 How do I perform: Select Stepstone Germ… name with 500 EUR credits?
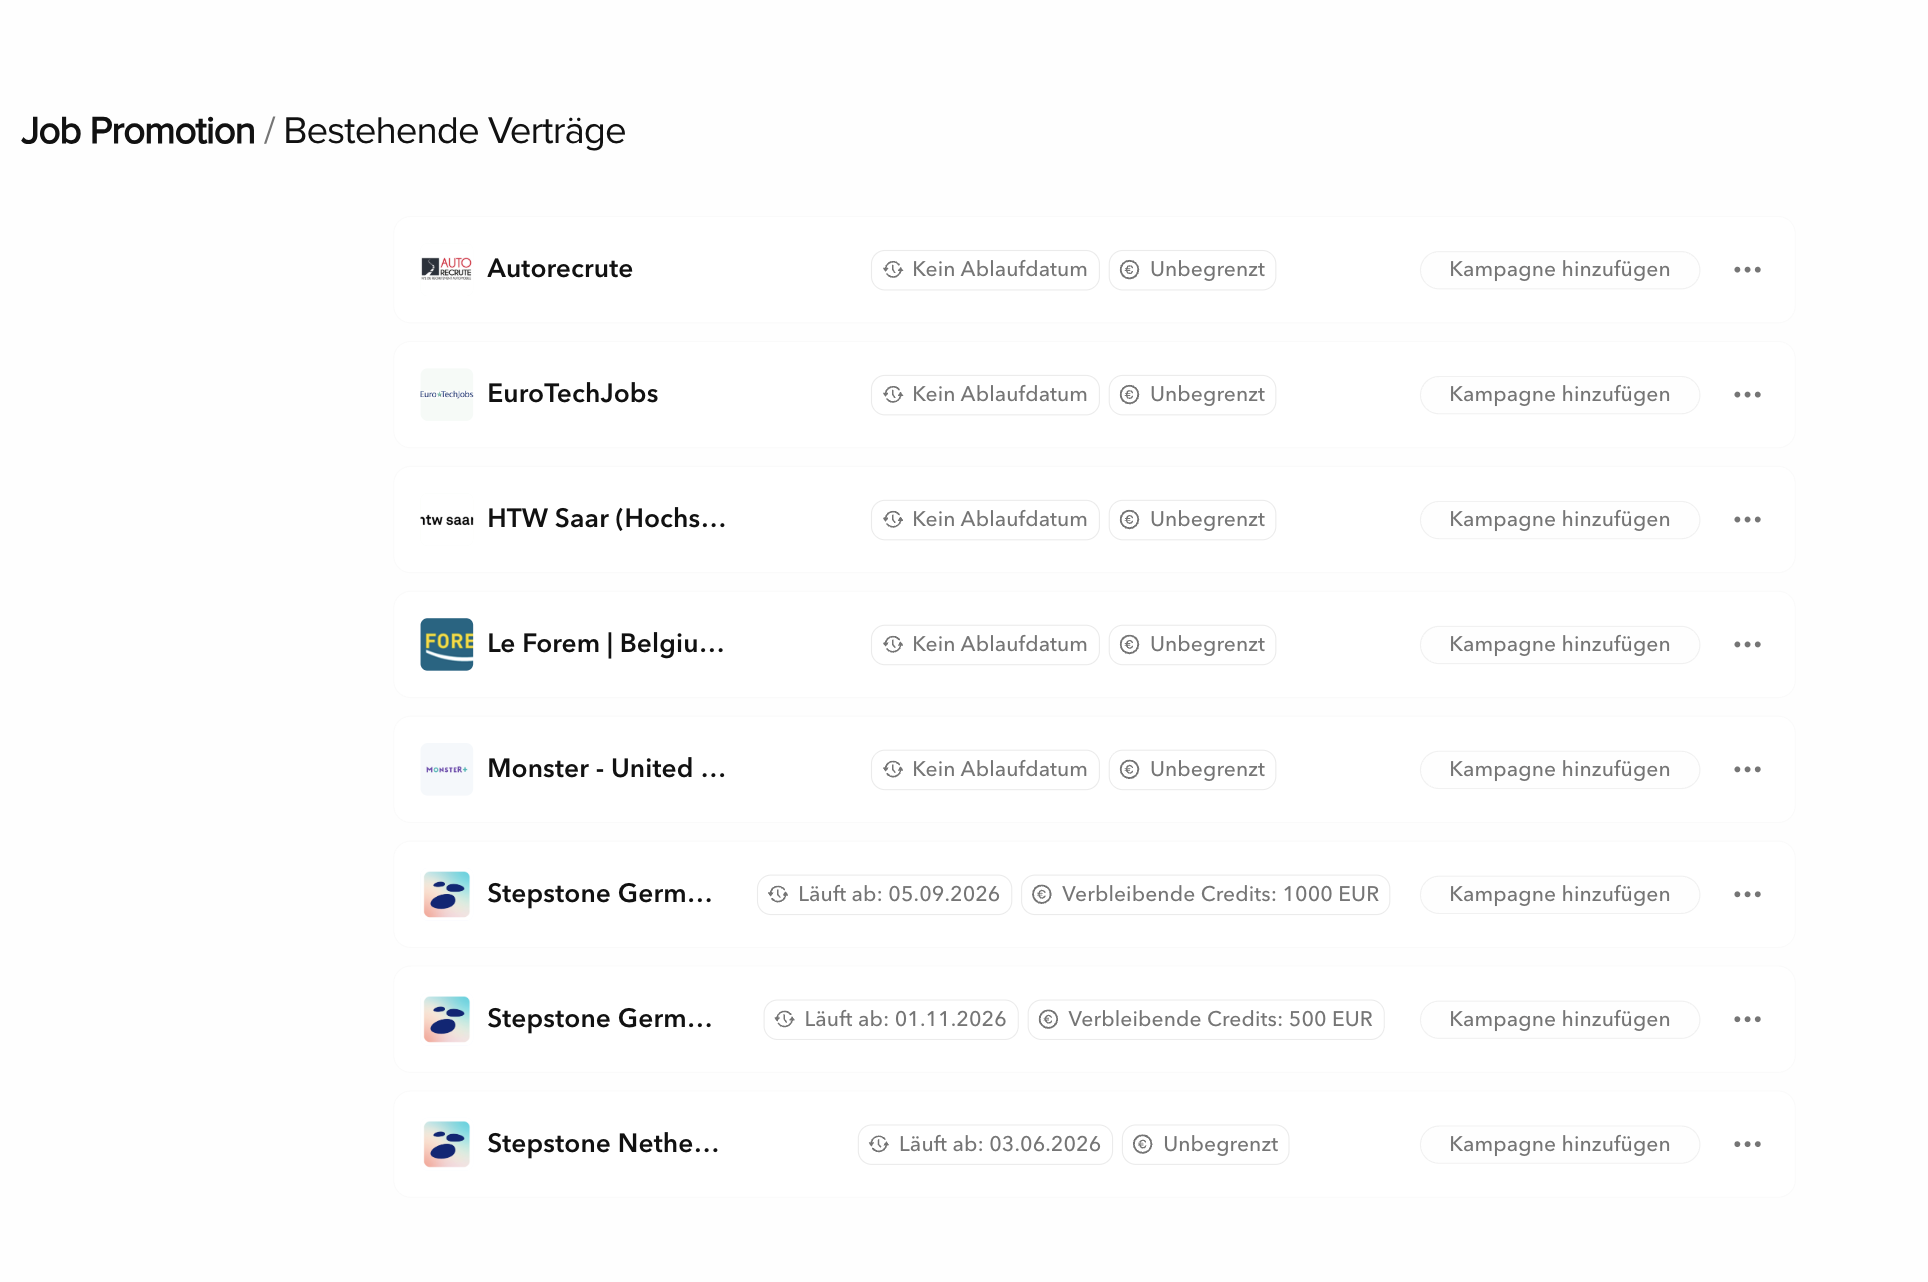coord(600,1019)
